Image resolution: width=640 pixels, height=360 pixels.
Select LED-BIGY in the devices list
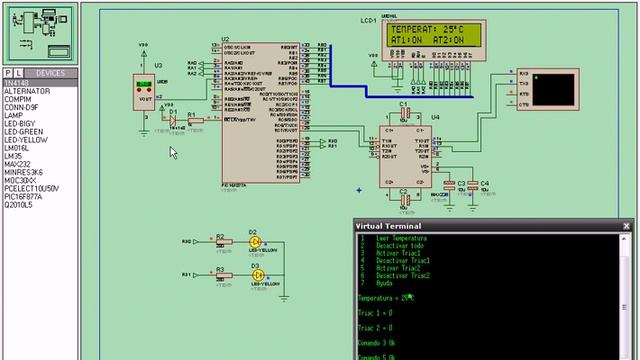(x=20, y=124)
